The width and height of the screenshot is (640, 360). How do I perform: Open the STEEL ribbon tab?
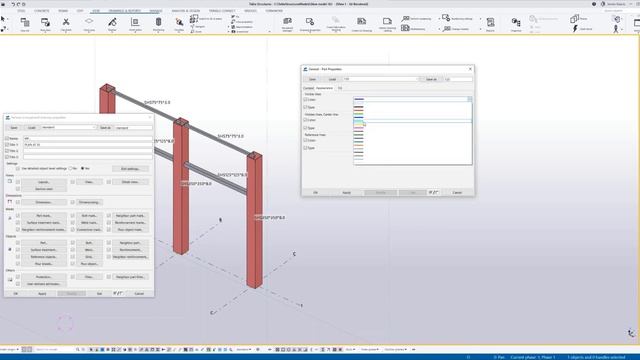tap(21, 11)
